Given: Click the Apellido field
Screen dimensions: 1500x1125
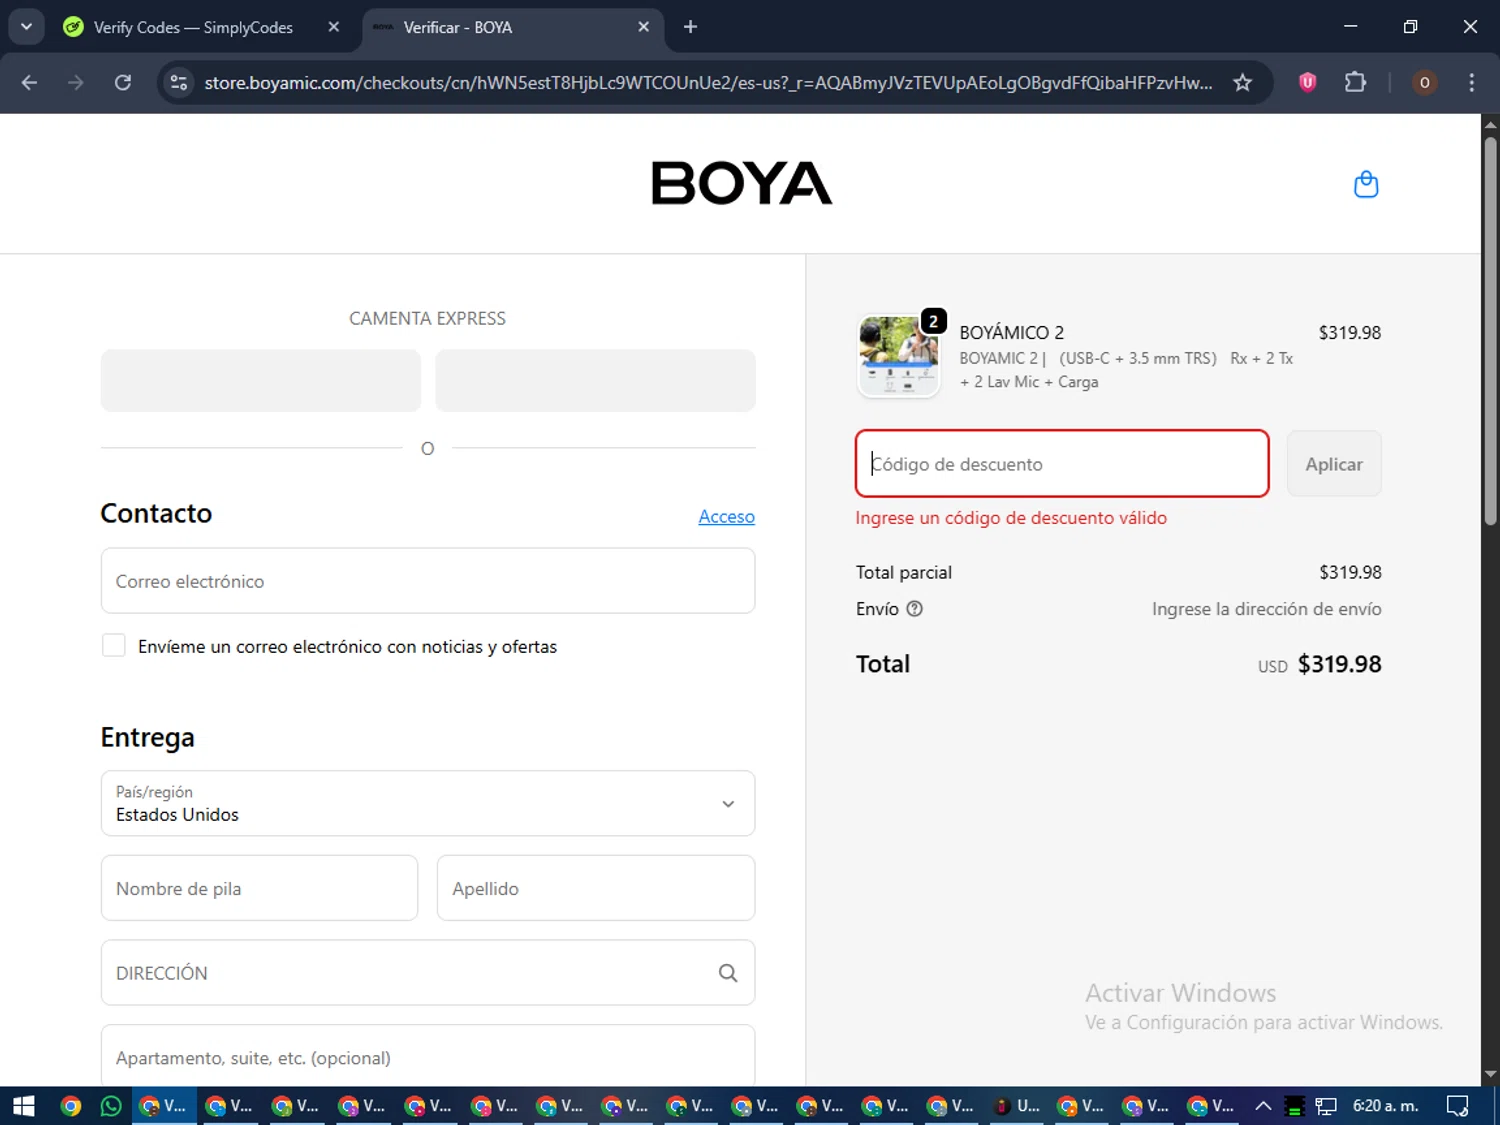Looking at the screenshot, I should [x=596, y=888].
